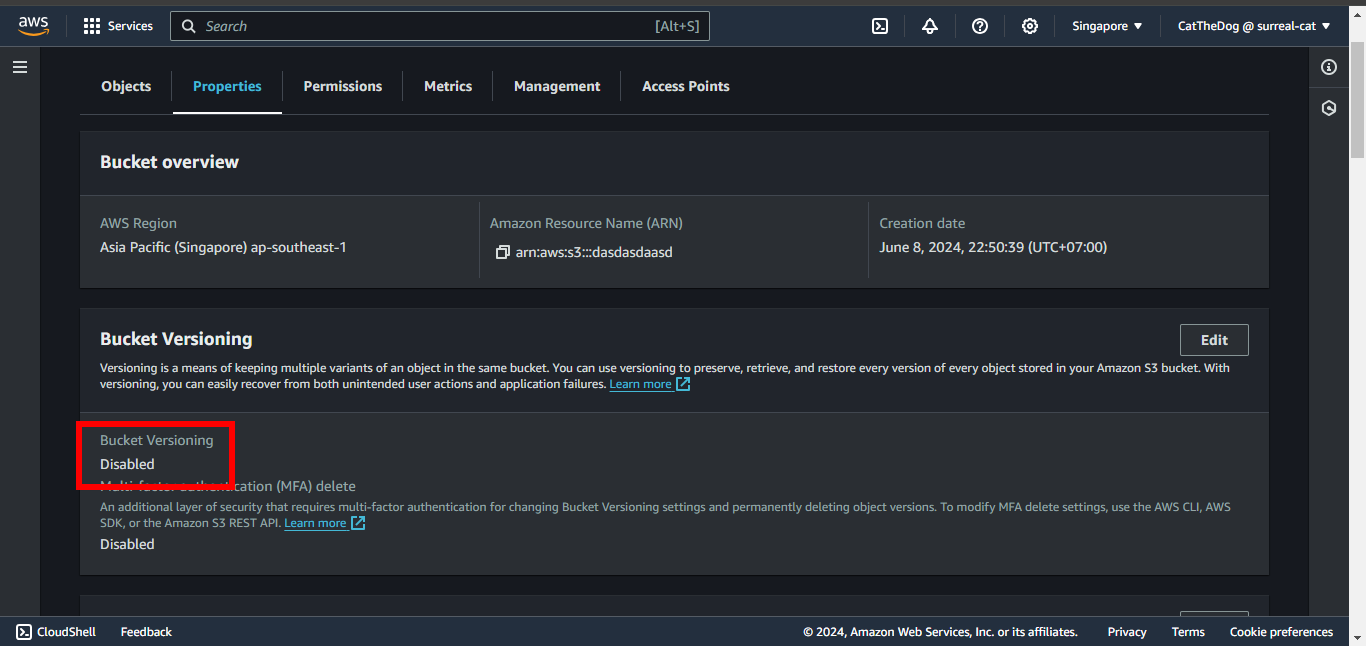Open the notifications bell

pos(930,26)
